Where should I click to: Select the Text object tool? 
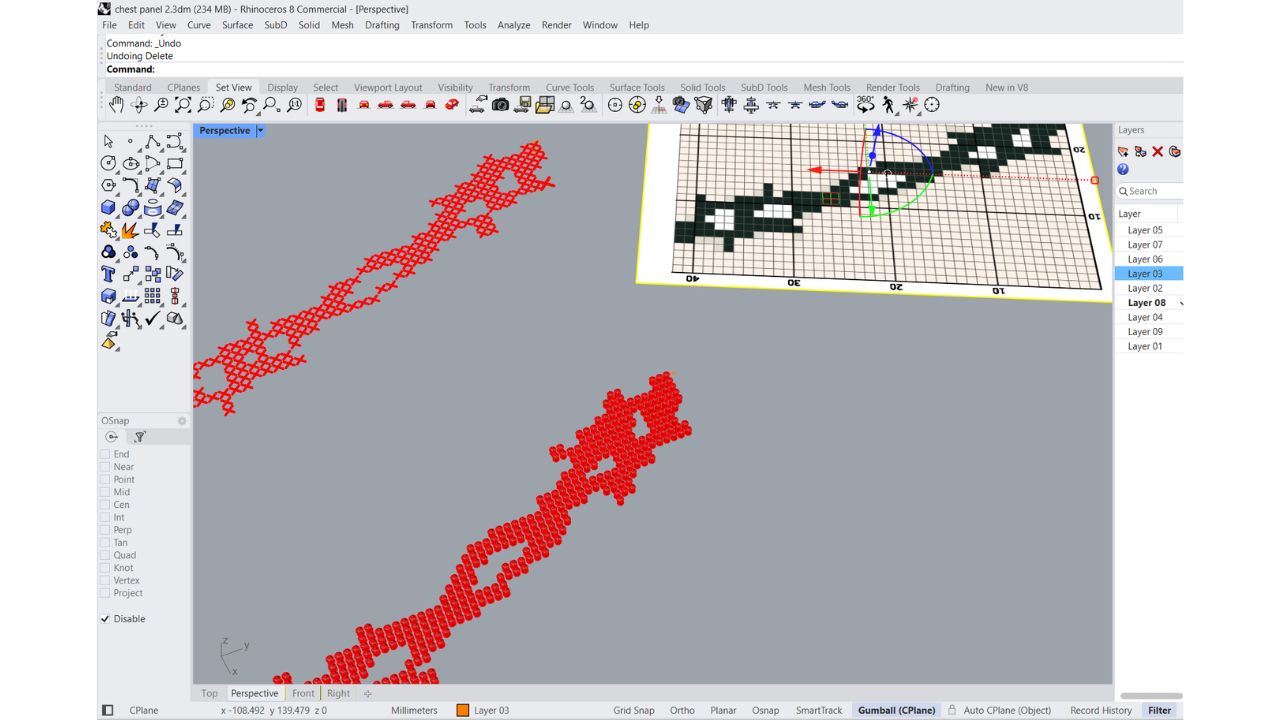point(108,274)
